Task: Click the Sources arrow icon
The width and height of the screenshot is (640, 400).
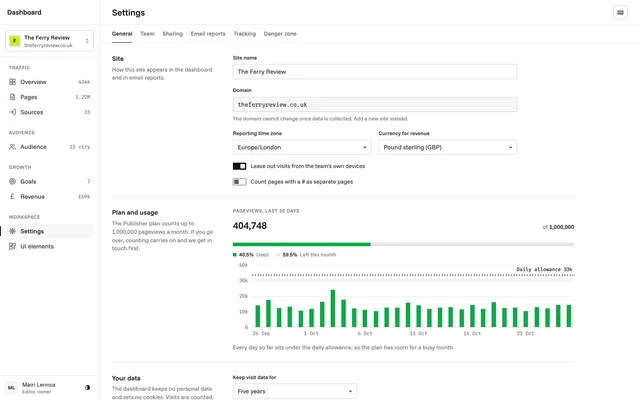Action: pos(12,112)
